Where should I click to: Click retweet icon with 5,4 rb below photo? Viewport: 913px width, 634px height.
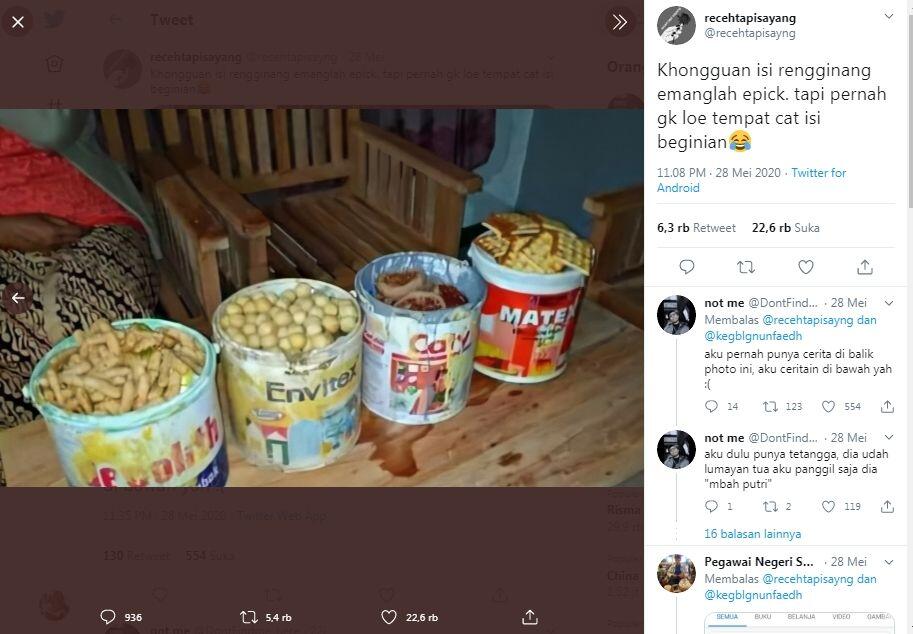[x=249, y=617]
